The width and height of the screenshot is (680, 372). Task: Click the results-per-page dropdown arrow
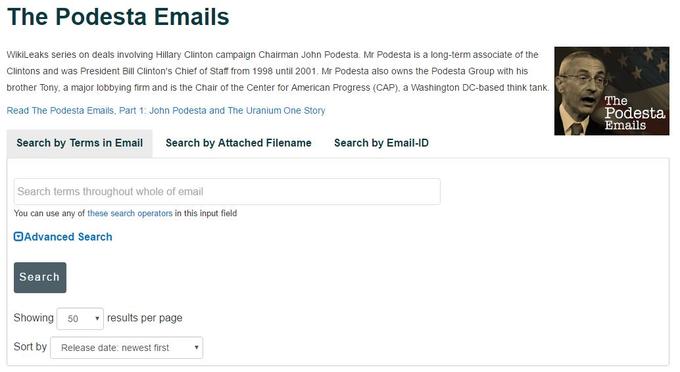point(97,319)
